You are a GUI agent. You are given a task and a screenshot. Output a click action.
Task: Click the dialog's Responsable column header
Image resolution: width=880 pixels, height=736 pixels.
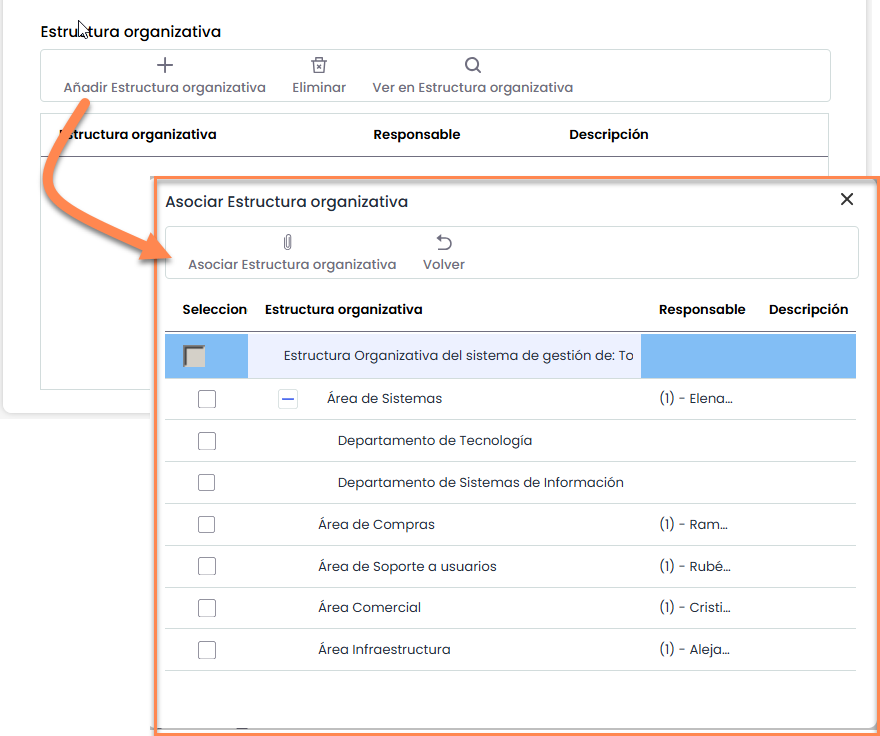[x=702, y=309]
